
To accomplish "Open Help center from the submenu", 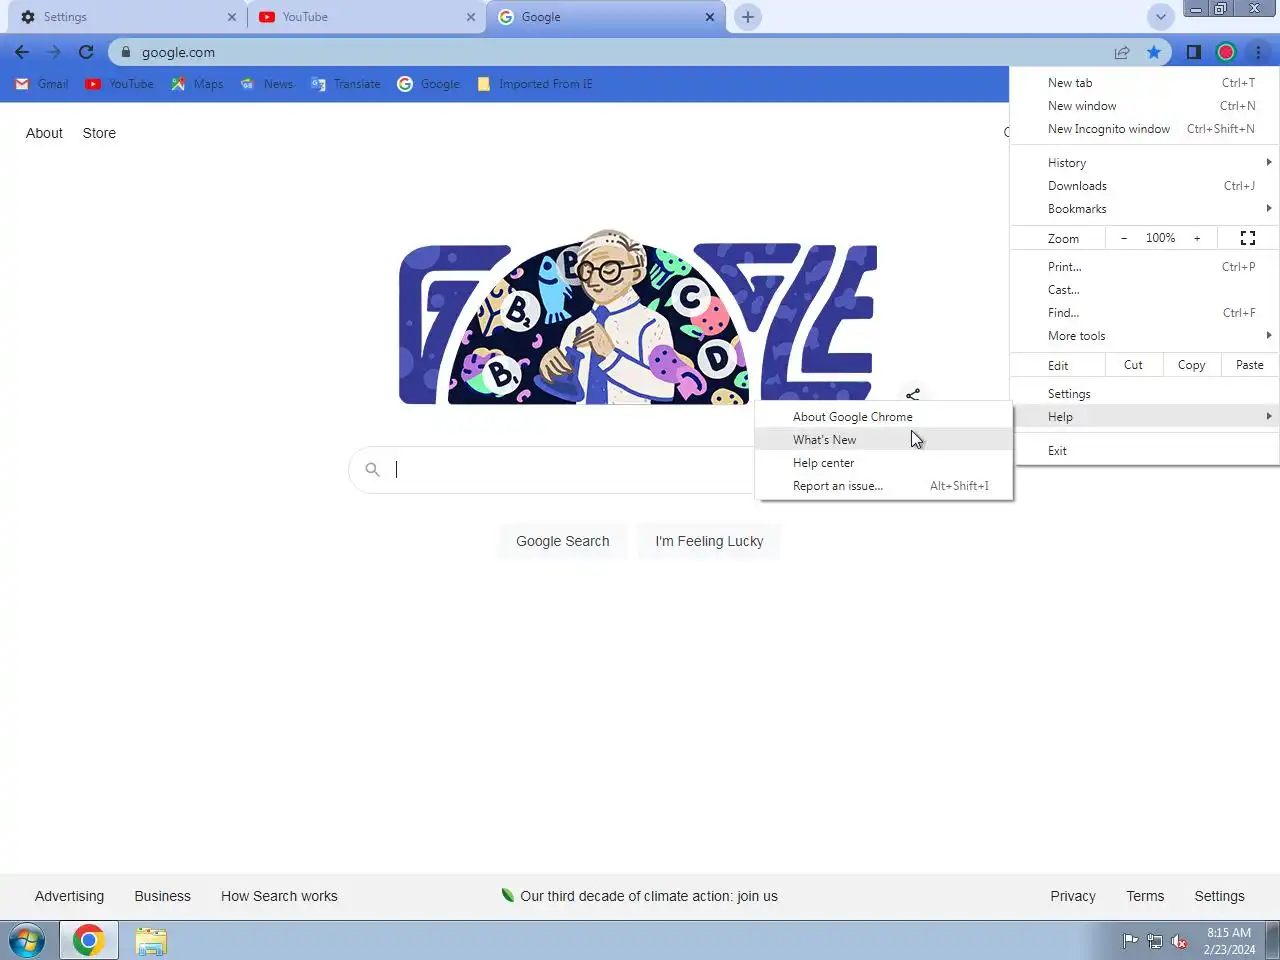I will (x=884, y=463).
